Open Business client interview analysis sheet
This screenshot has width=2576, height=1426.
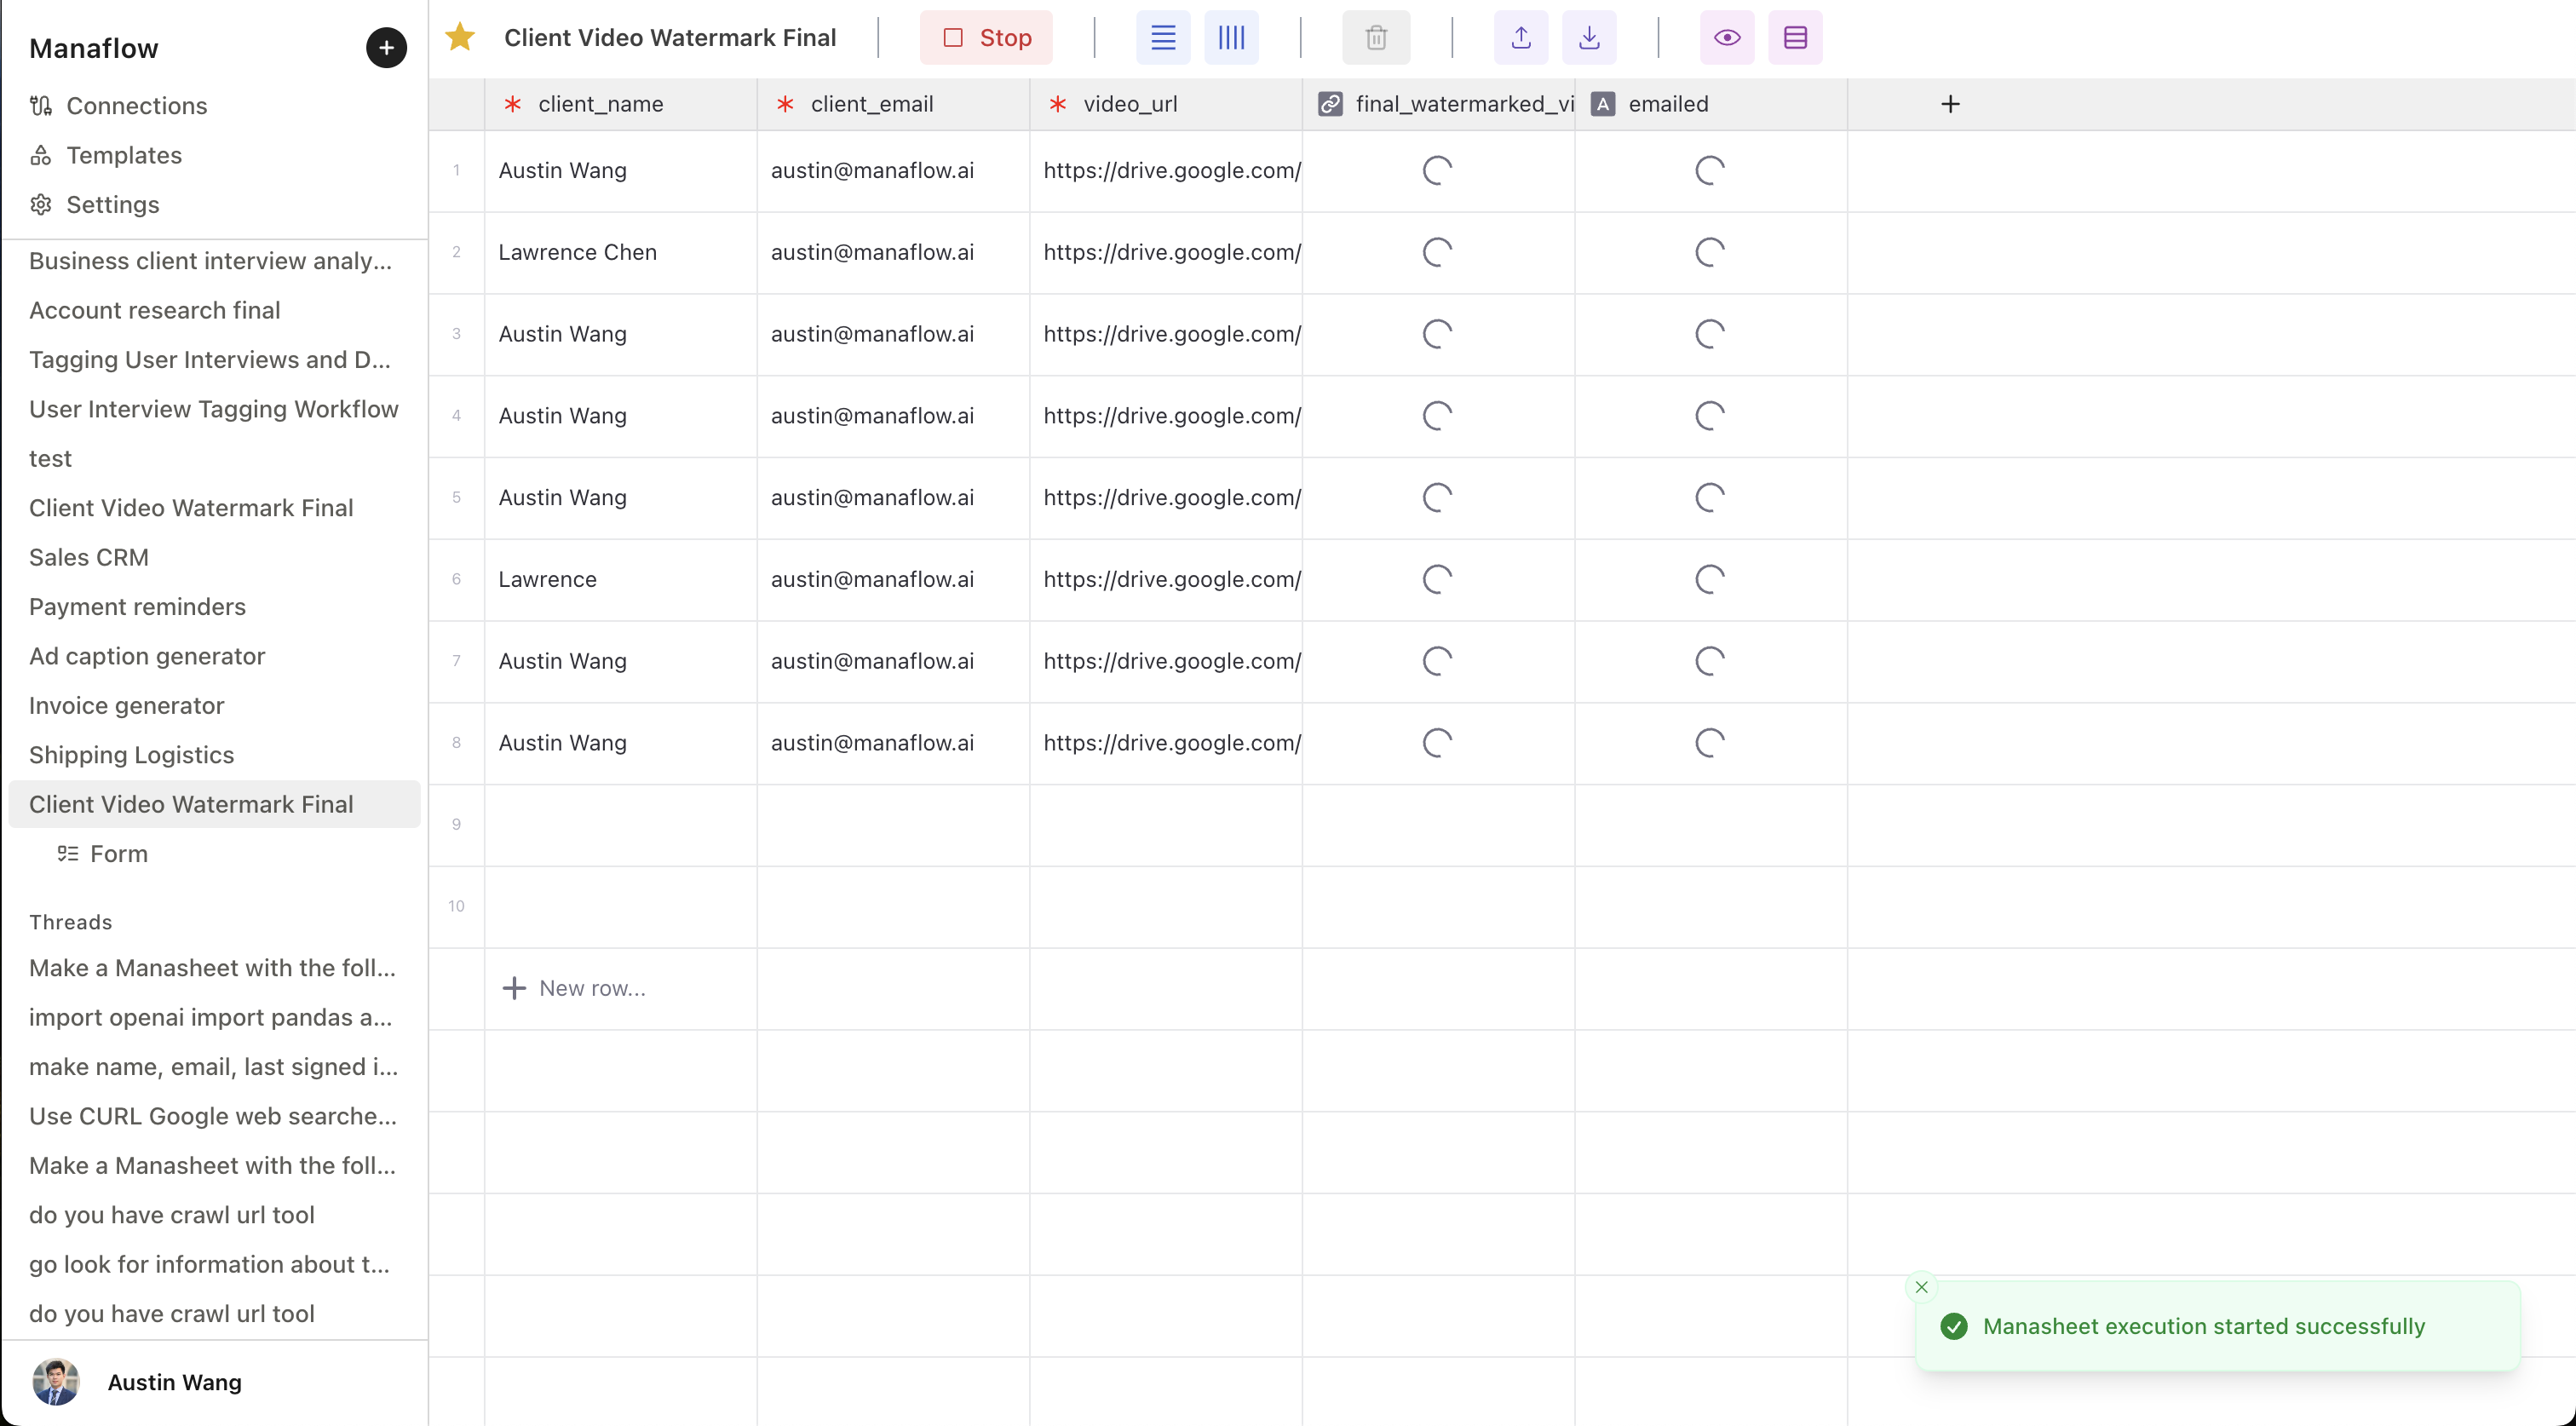tap(214, 261)
